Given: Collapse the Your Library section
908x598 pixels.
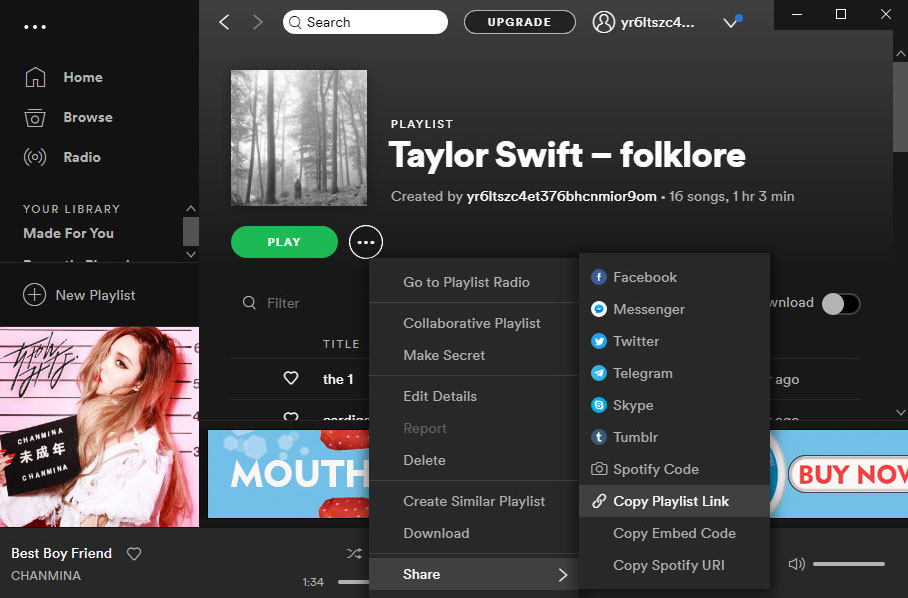Looking at the screenshot, I should 190,208.
